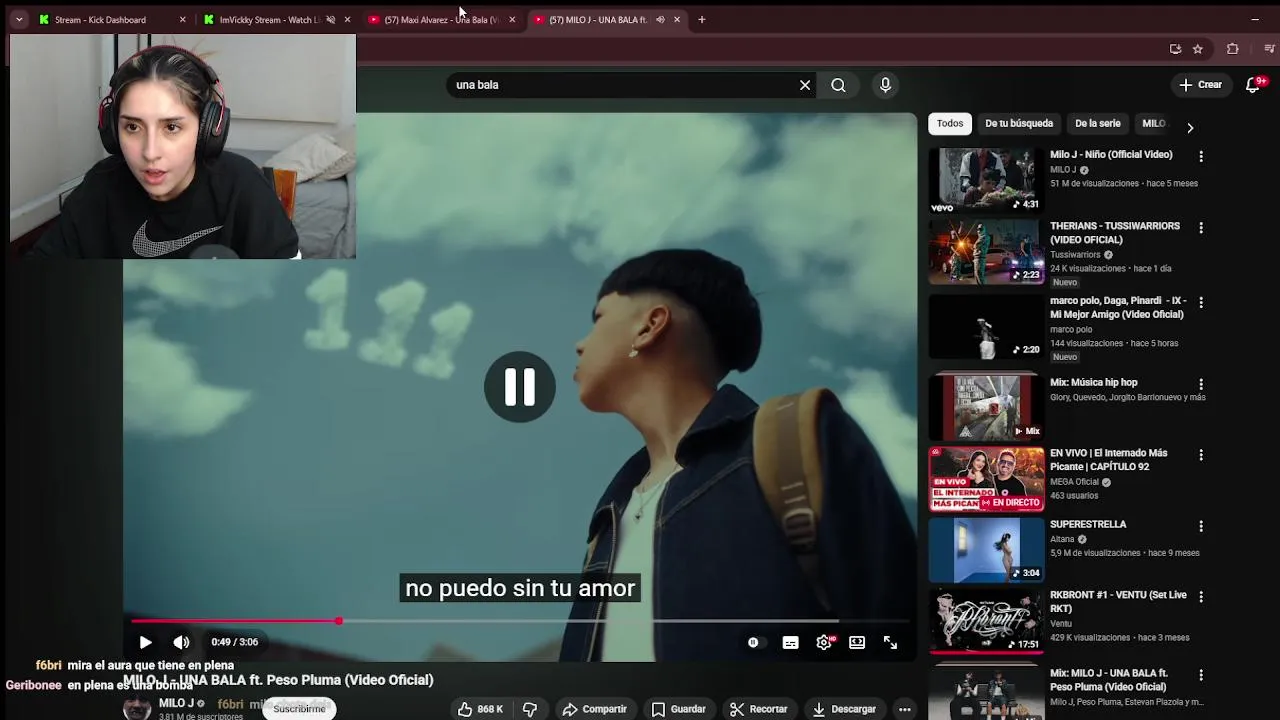Open the browser extensions puzzle icon
1280x720 pixels.
point(1232,48)
